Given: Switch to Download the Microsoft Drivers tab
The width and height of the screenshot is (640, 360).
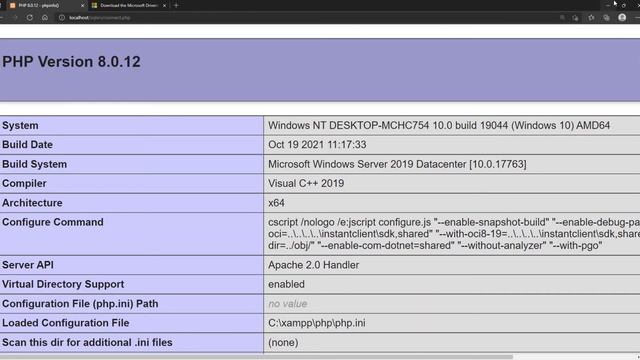Looking at the screenshot, I should point(128,5).
